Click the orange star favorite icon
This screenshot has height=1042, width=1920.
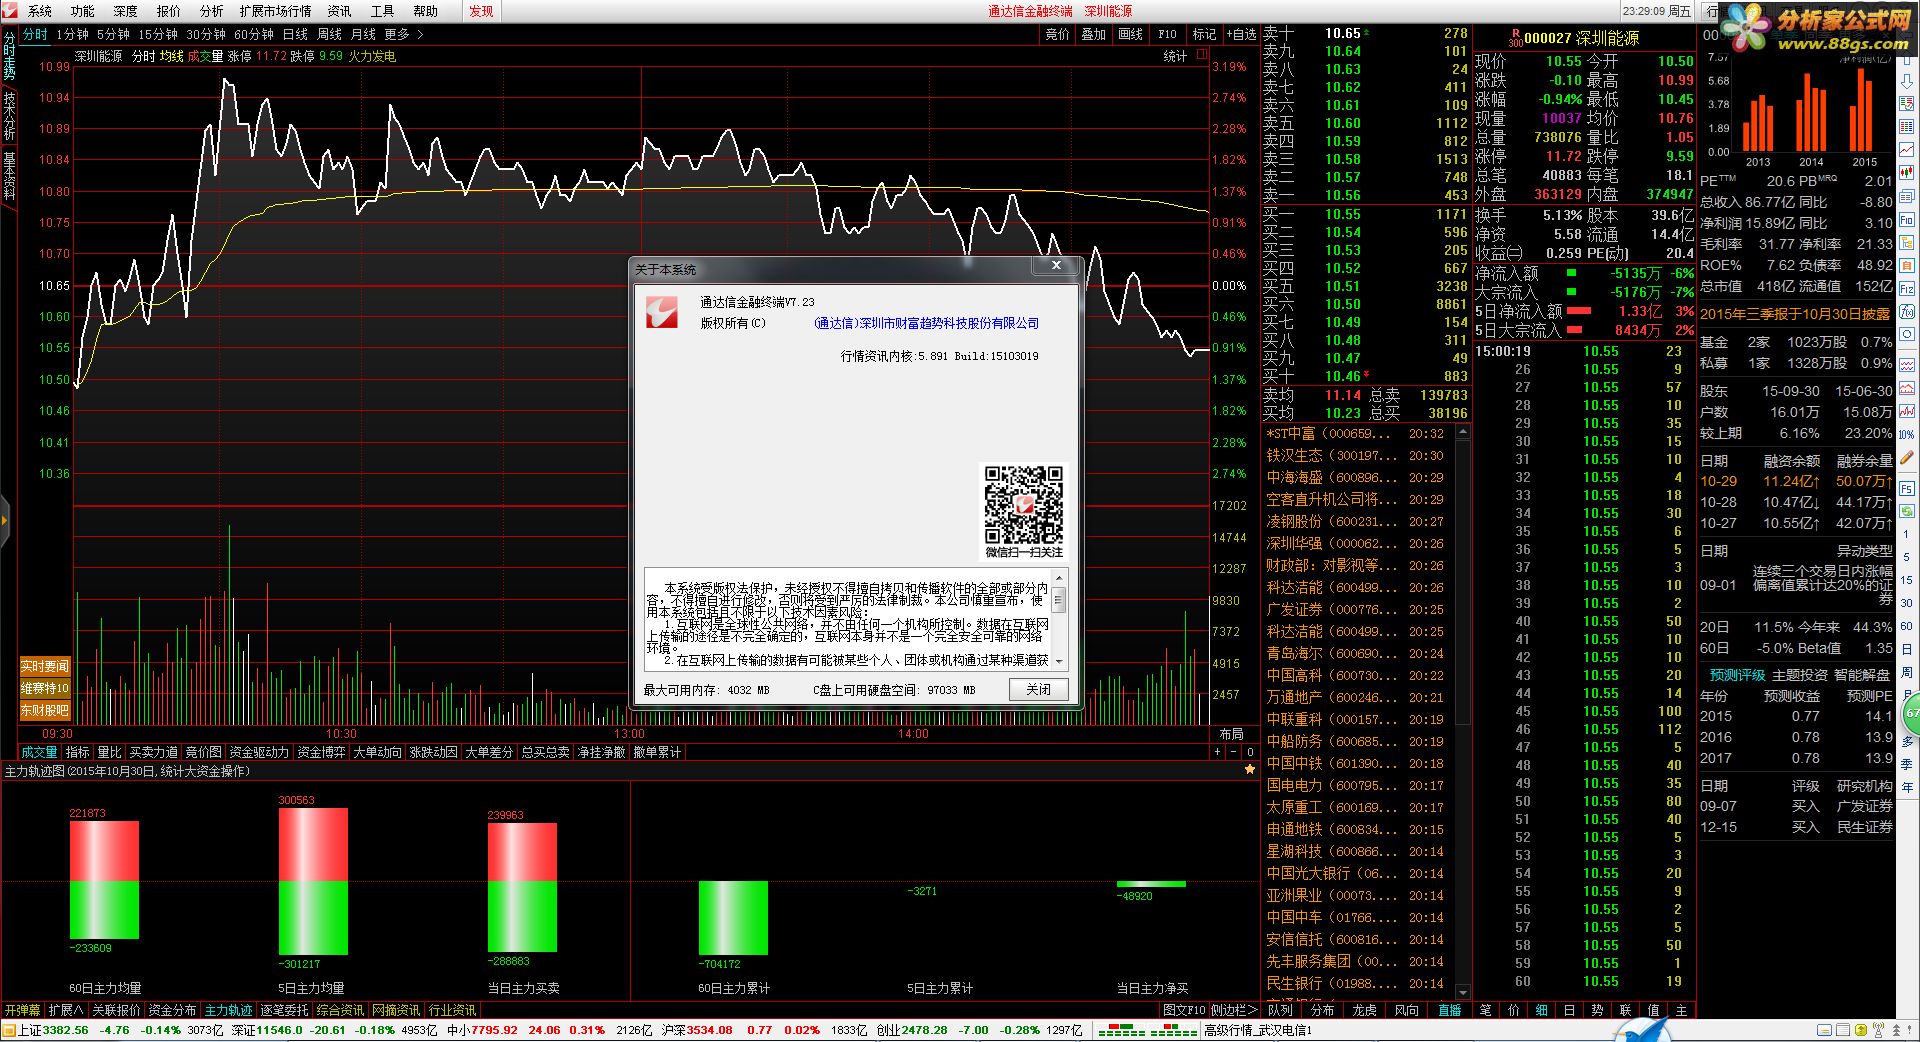point(1249,770)
